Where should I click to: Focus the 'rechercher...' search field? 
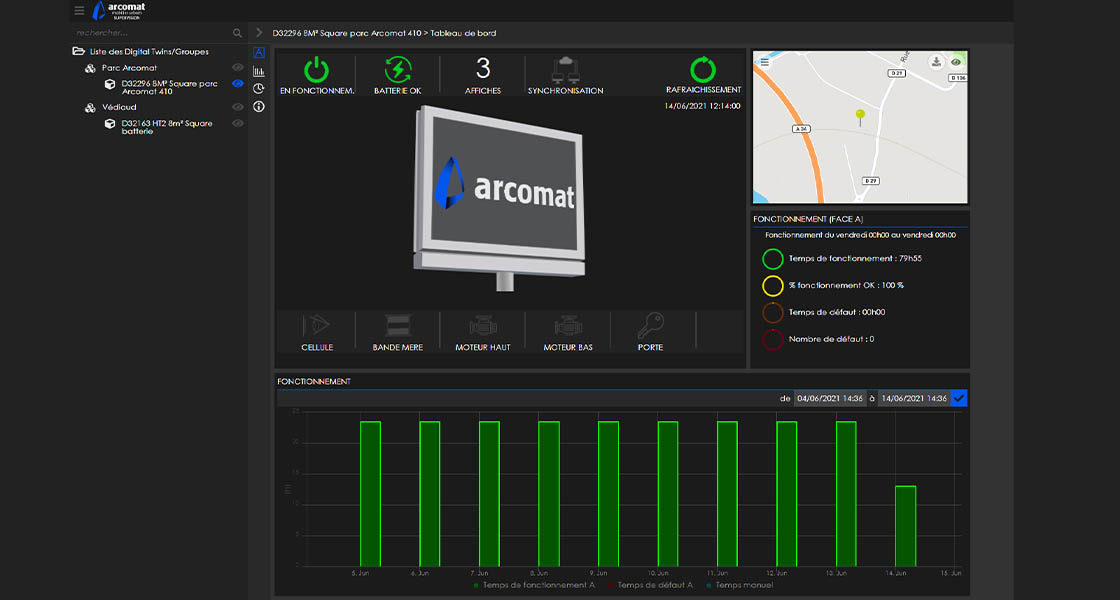click(152, 33)
